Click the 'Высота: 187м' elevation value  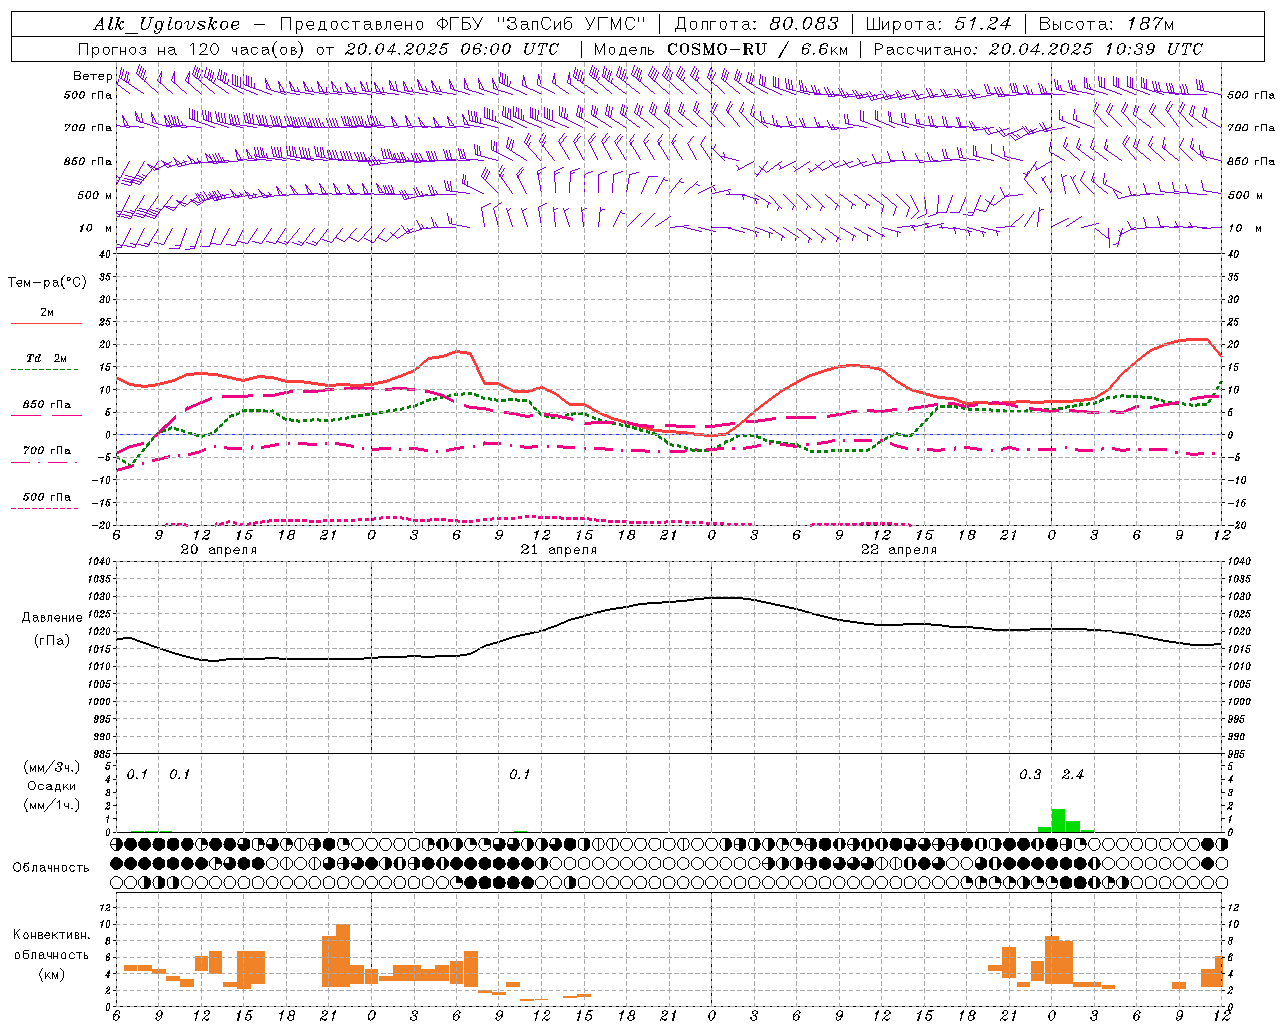tap(1106, 24)
